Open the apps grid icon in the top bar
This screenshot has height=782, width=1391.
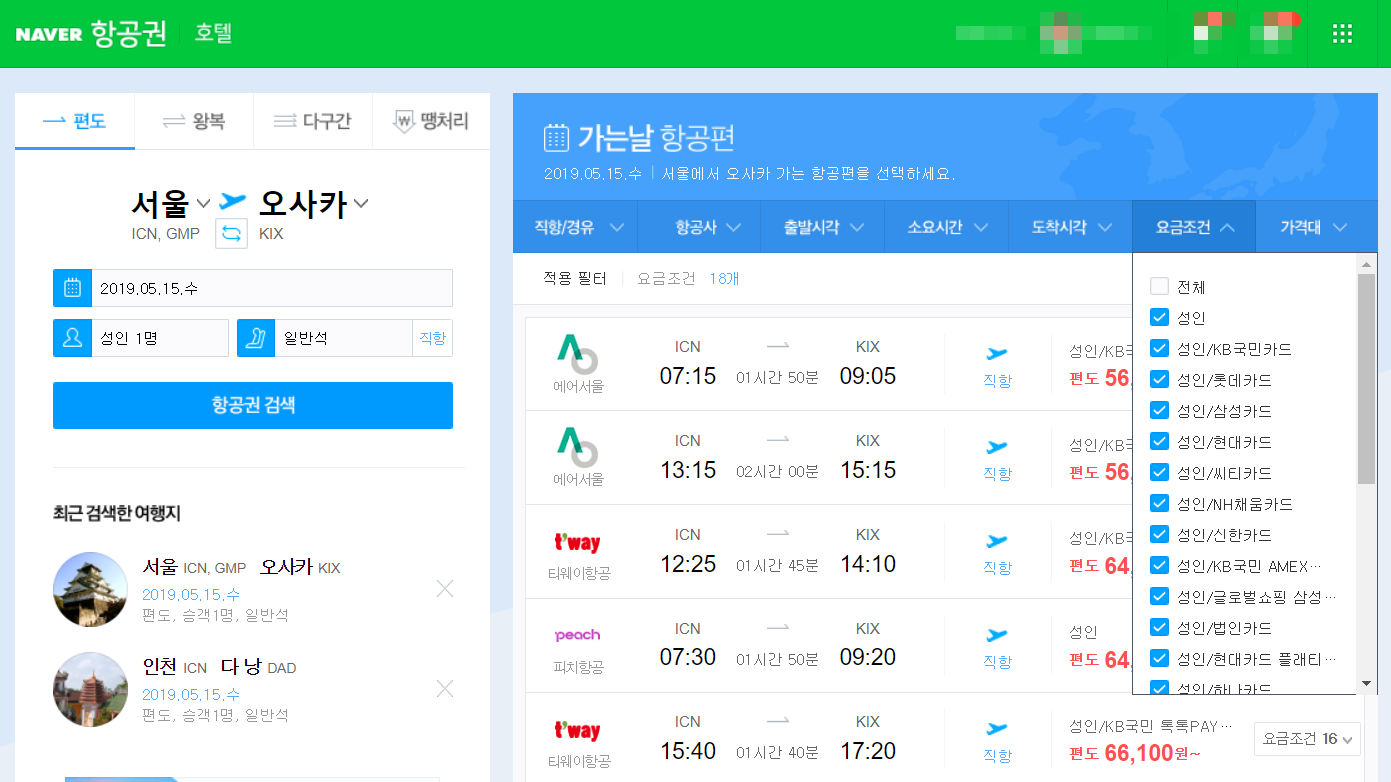click(x=1341, y=32)
